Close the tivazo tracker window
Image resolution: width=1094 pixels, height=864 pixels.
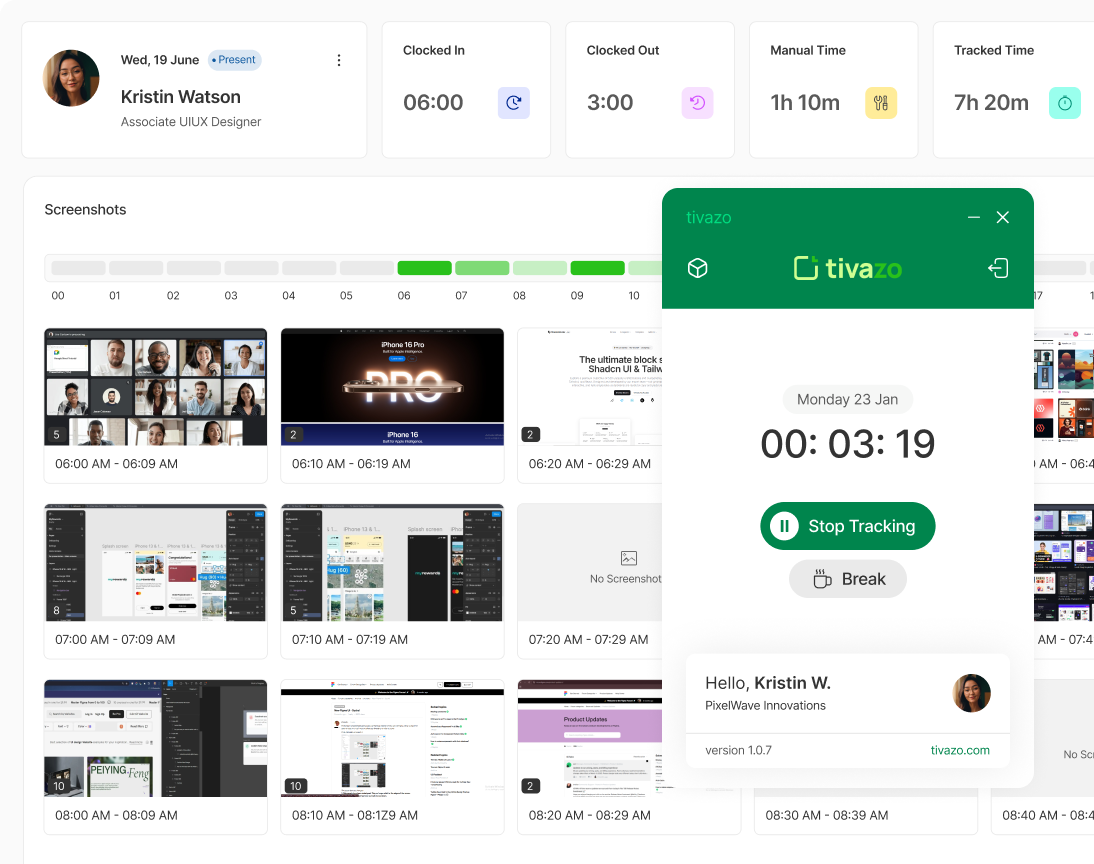1003,218
